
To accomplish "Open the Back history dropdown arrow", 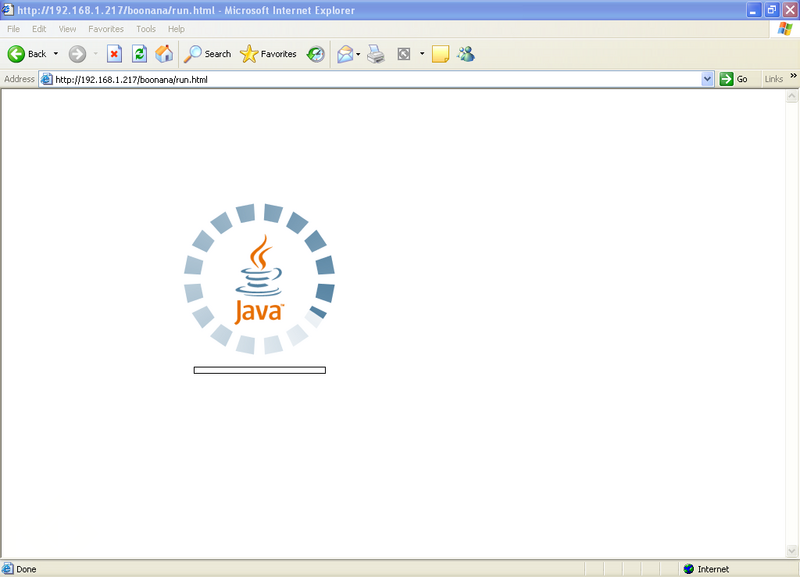I will coord(56,54).
